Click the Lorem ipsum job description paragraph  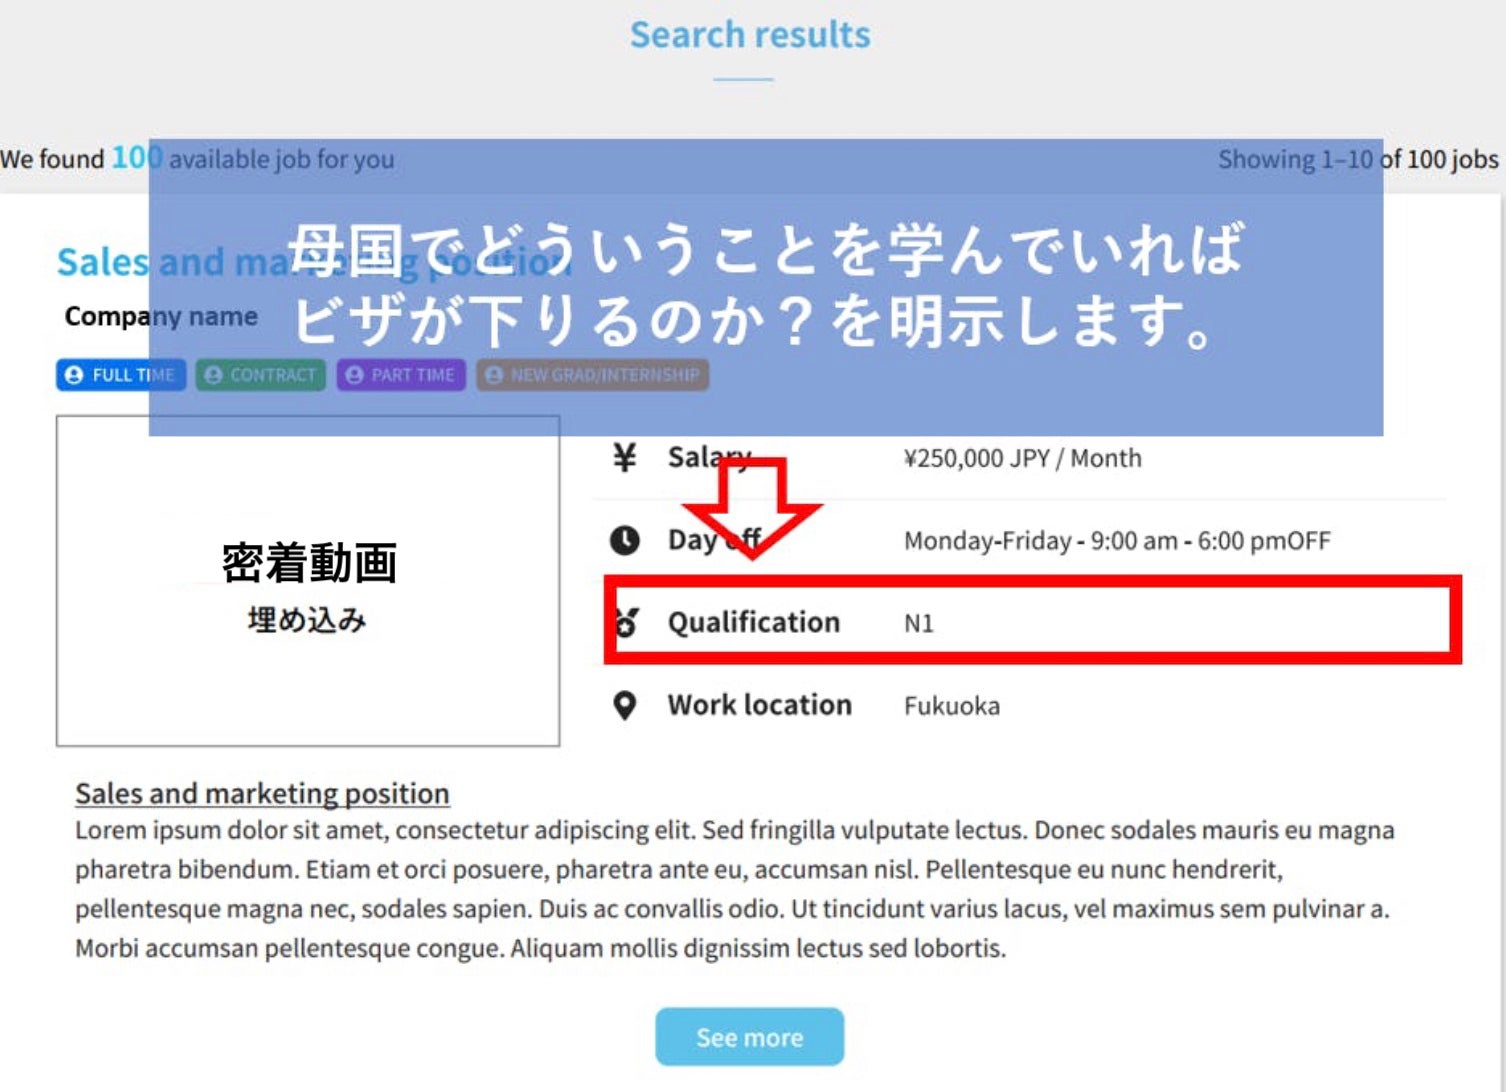(x=733, y=889)
